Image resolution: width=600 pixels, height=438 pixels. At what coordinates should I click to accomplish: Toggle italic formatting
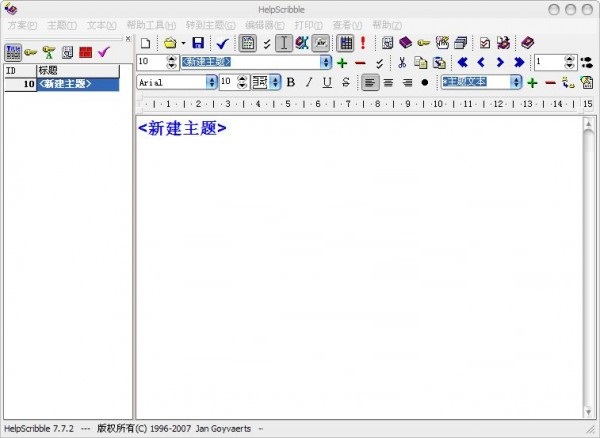tap(309, 82)
